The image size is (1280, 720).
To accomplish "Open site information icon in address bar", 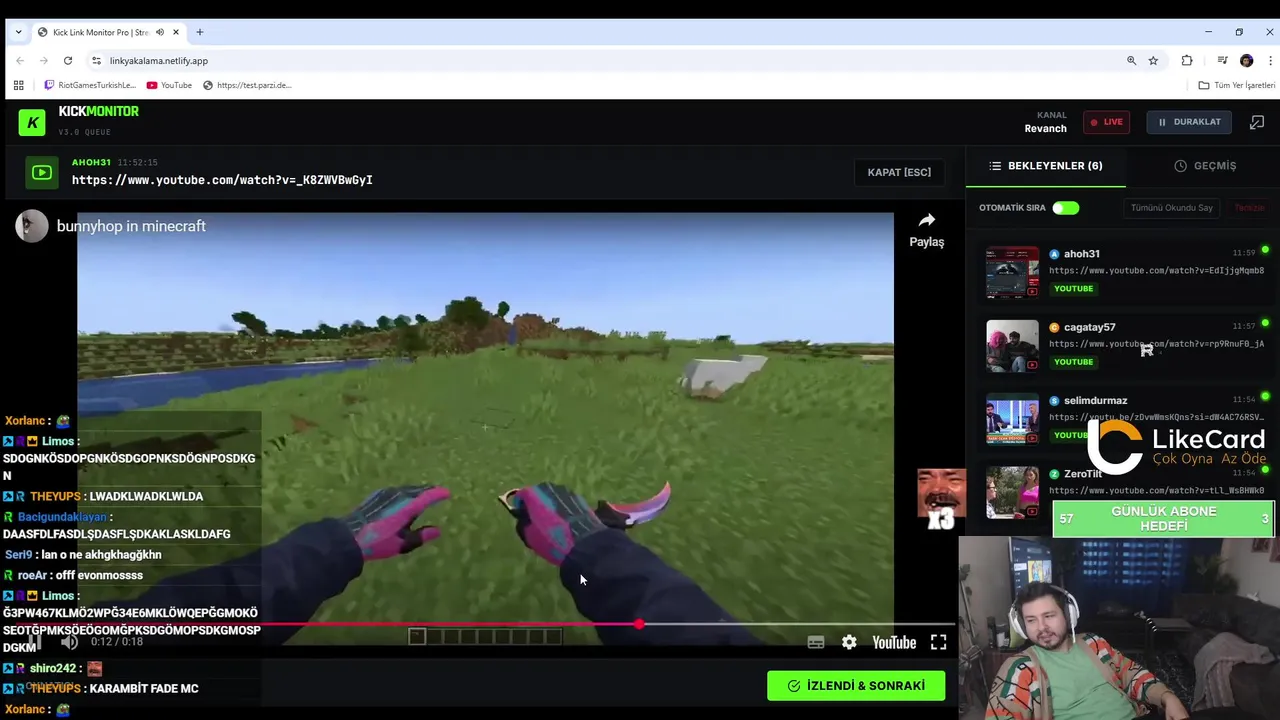I will coord(96,61).
